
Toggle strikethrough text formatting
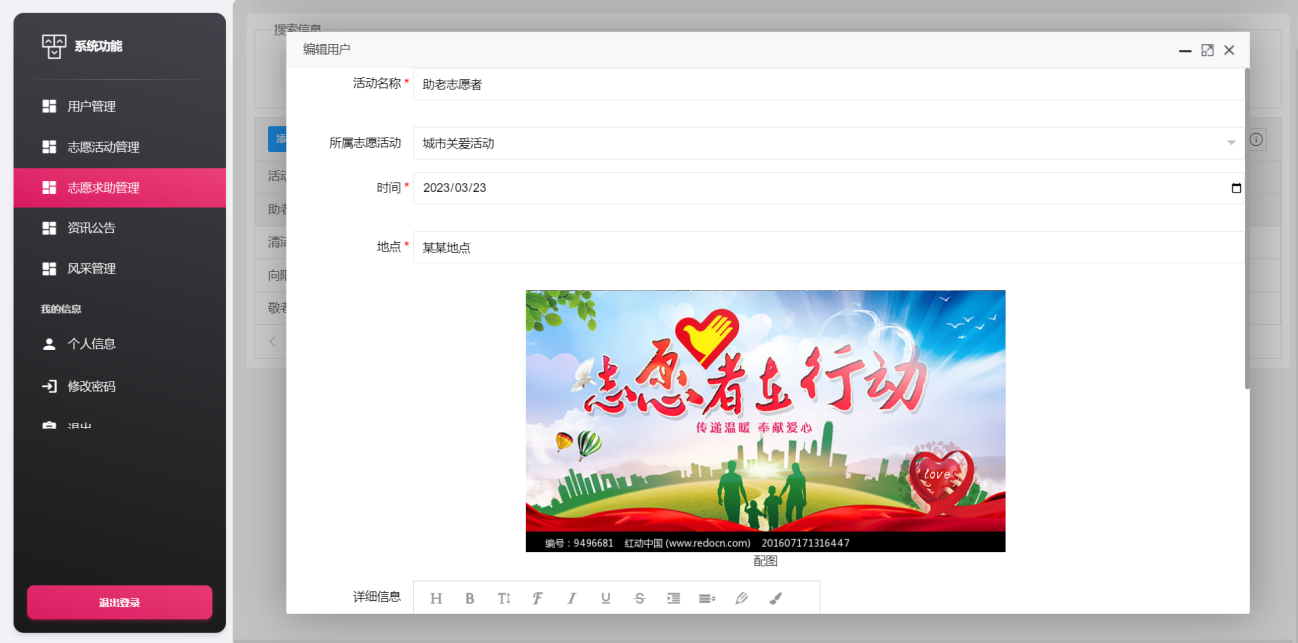click(x=640, y=598)
